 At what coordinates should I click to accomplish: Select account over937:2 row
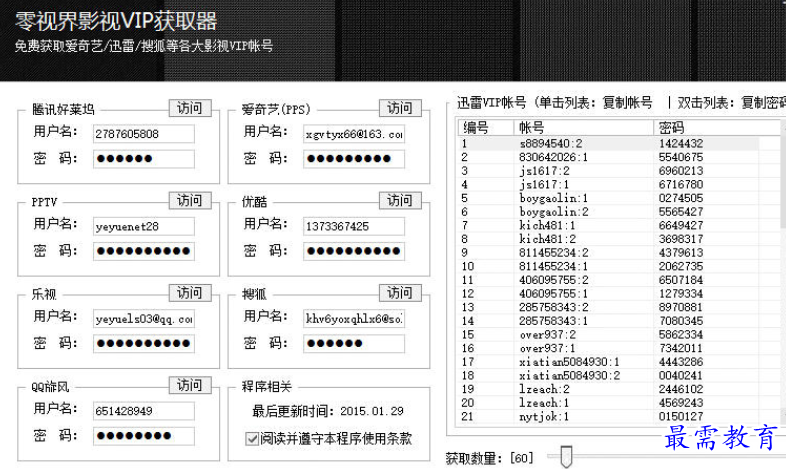click(609, 334)
